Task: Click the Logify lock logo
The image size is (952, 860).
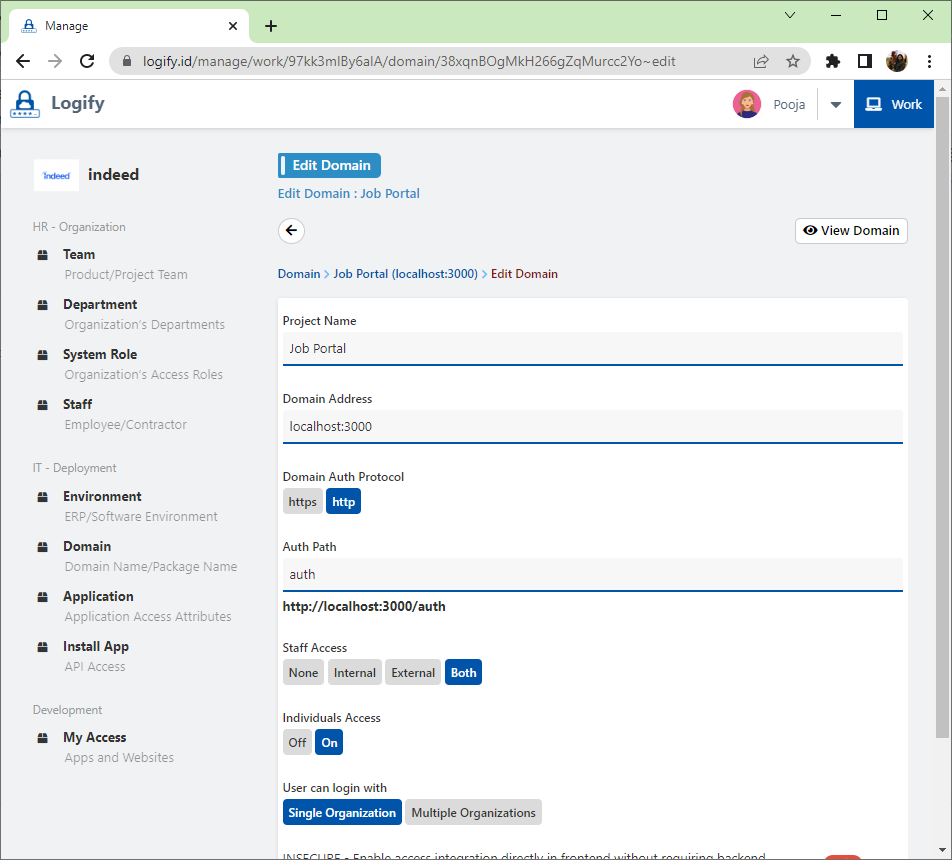Action: 25,104
